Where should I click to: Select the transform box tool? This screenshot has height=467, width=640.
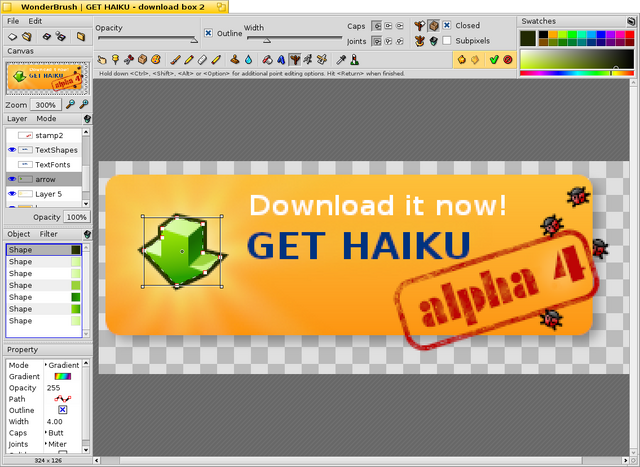point(142,60)
